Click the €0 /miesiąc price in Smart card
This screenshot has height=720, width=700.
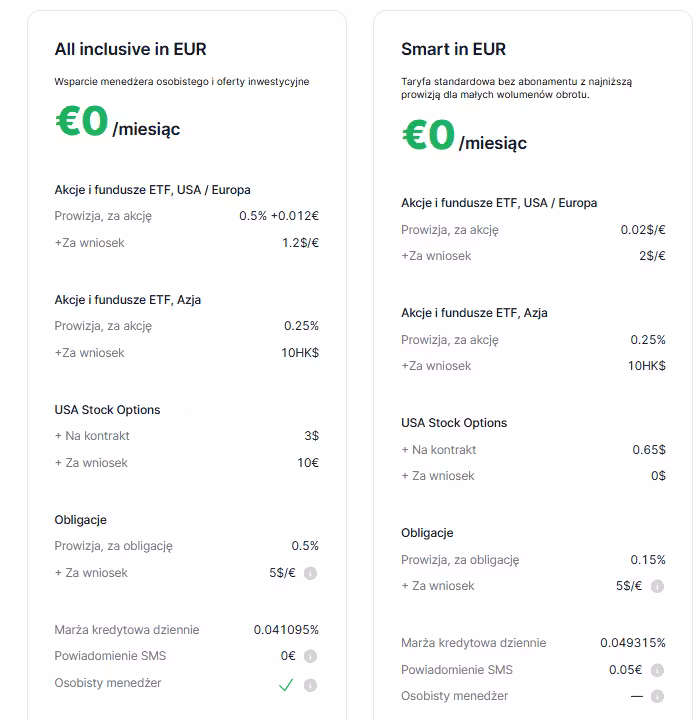pyautogui.click(x=464, y=137)
